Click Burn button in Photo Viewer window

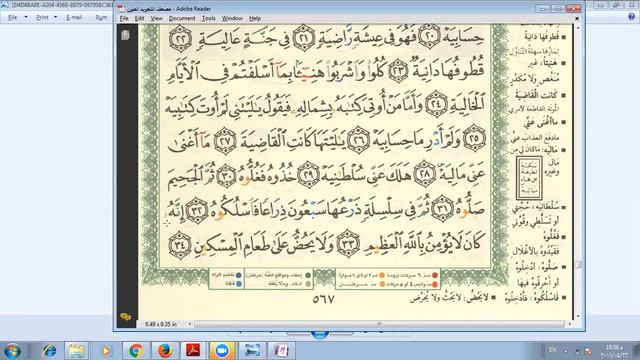101,18
